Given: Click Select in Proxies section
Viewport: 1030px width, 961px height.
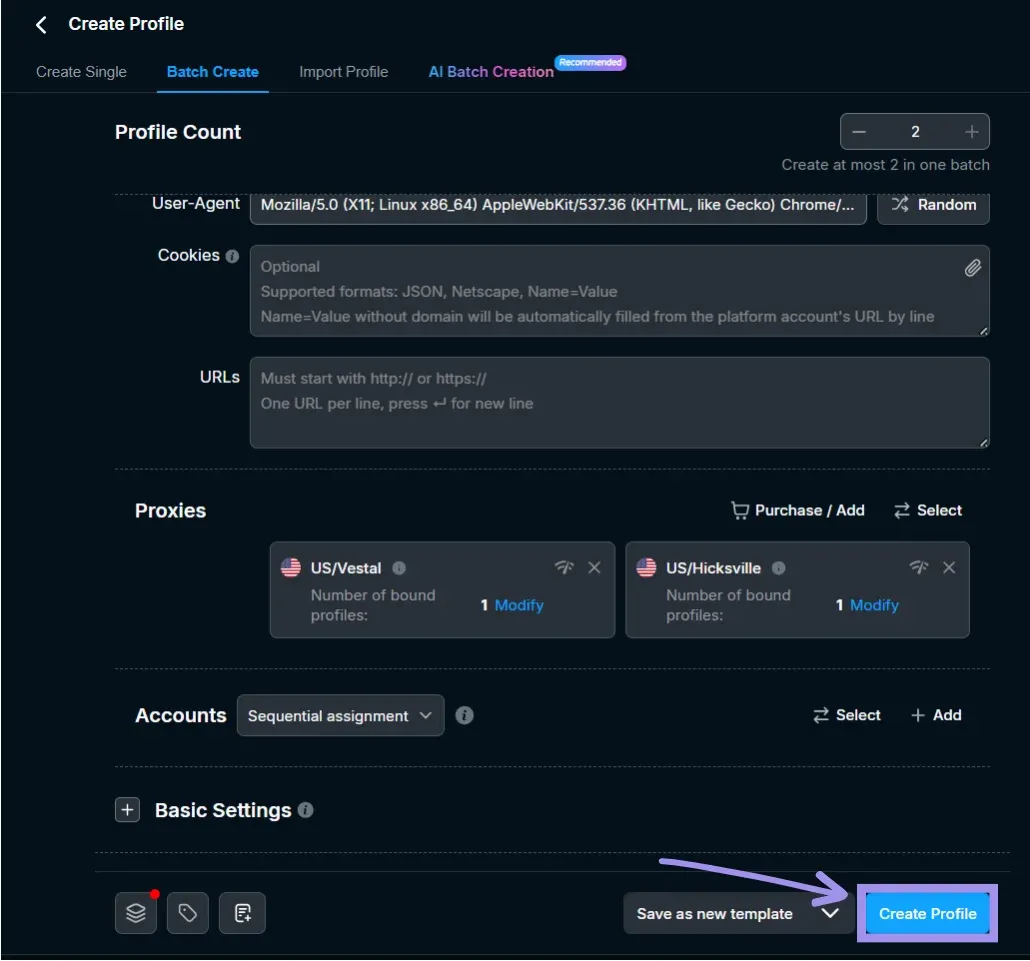Looking at the screenshot, I should 928,510.
